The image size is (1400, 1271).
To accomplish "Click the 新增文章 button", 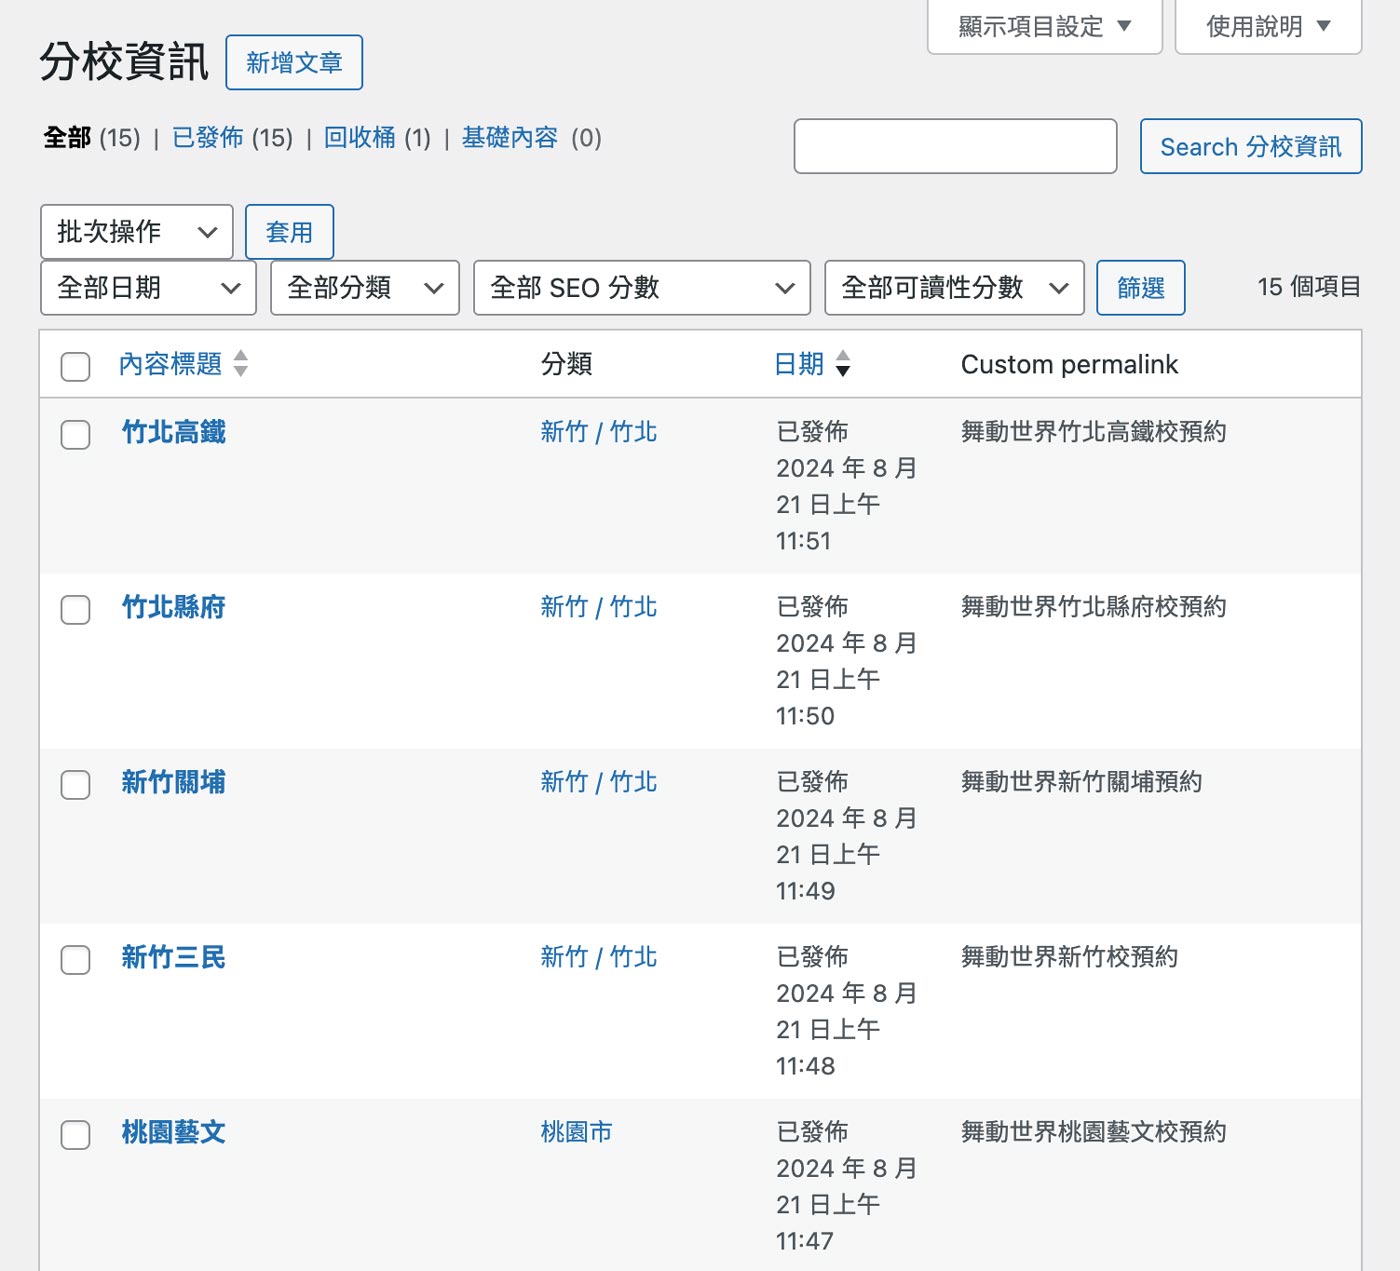I will pyautogui.click(x=294, y=62).
